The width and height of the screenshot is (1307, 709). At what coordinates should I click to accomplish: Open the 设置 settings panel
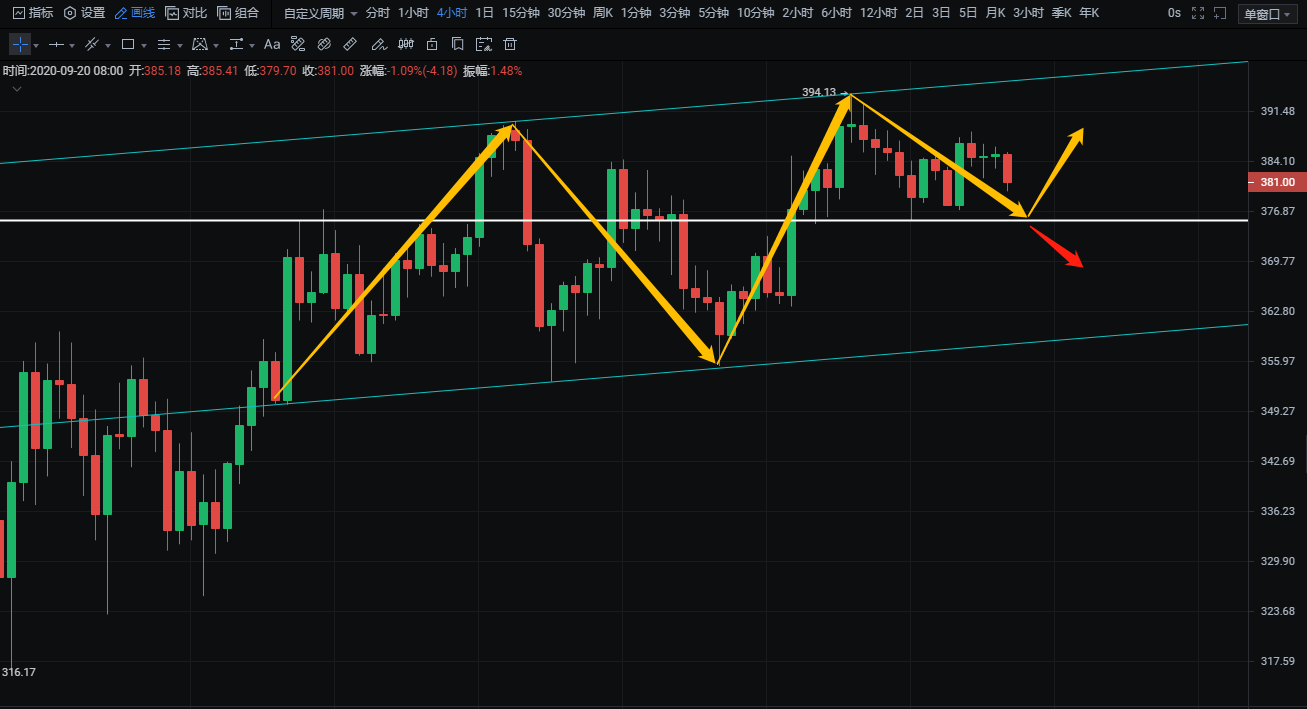click(84, 13)
